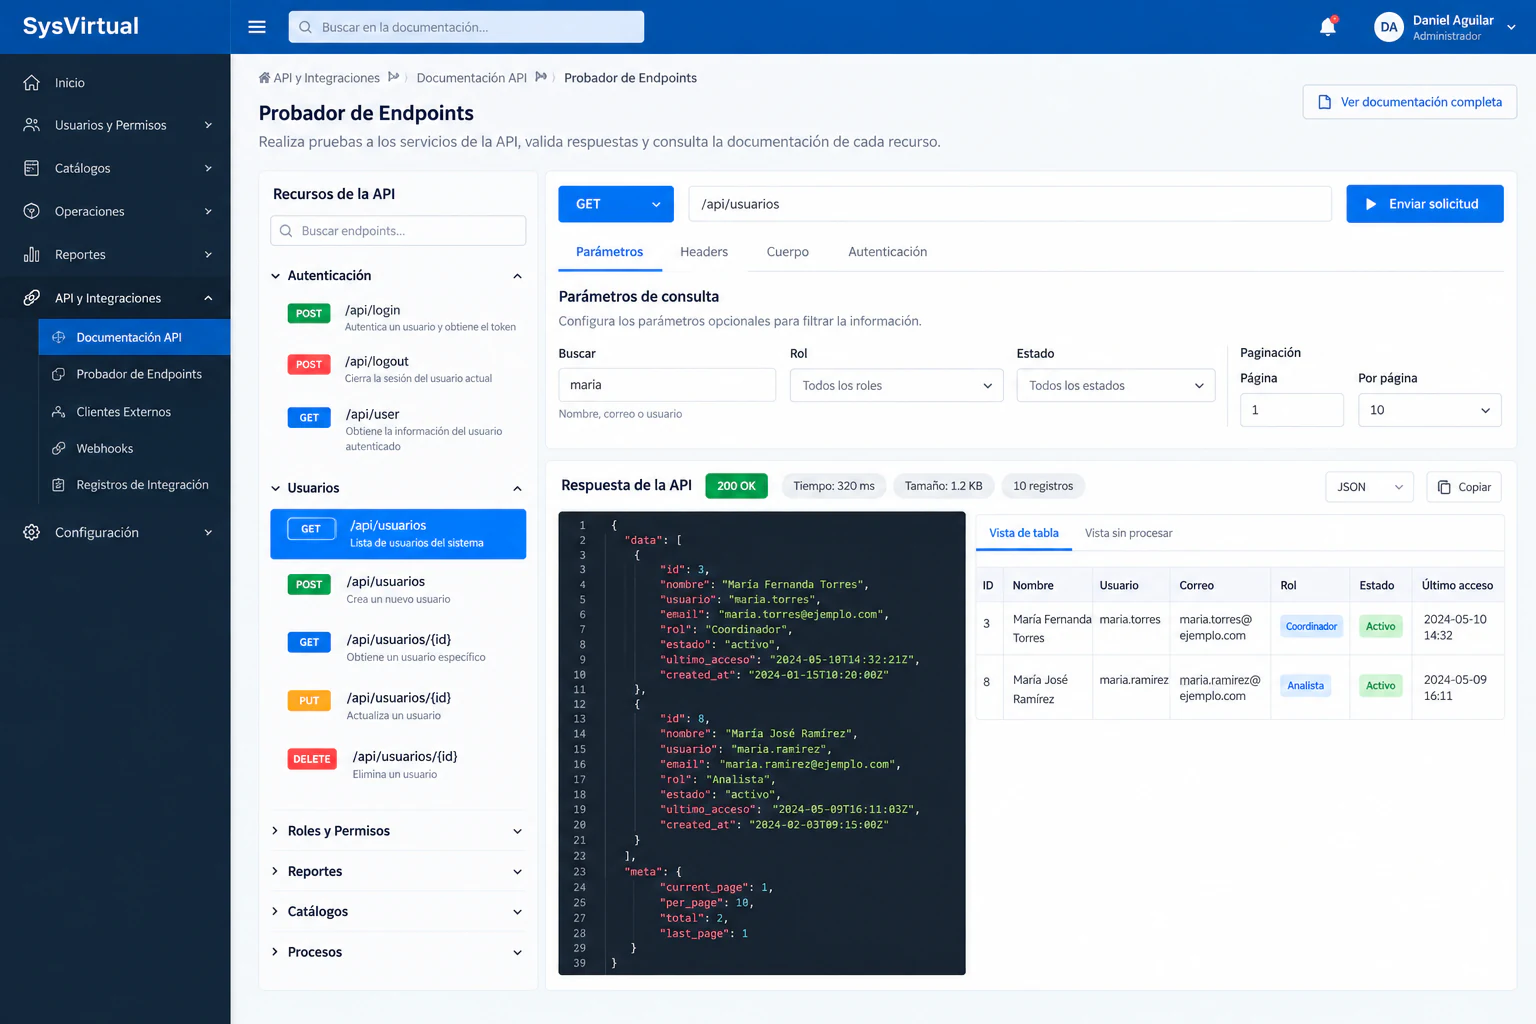Open Ver documentación completa
The width and height of the screenshot is (1536, 1024).
1410,102
